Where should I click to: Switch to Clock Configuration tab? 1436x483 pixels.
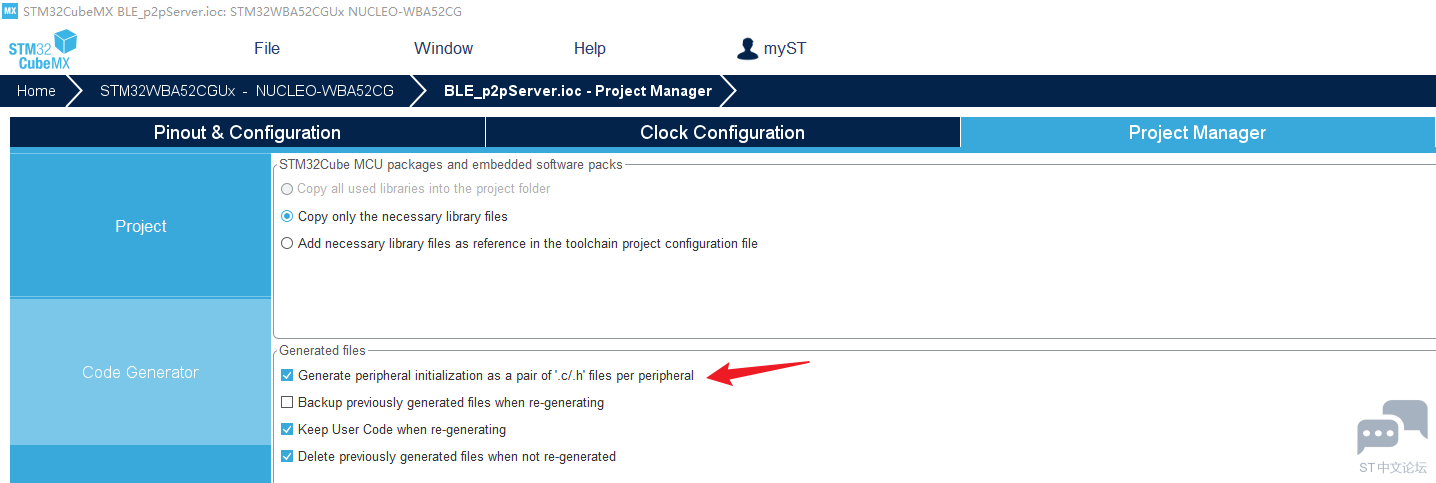pos(722,133)
